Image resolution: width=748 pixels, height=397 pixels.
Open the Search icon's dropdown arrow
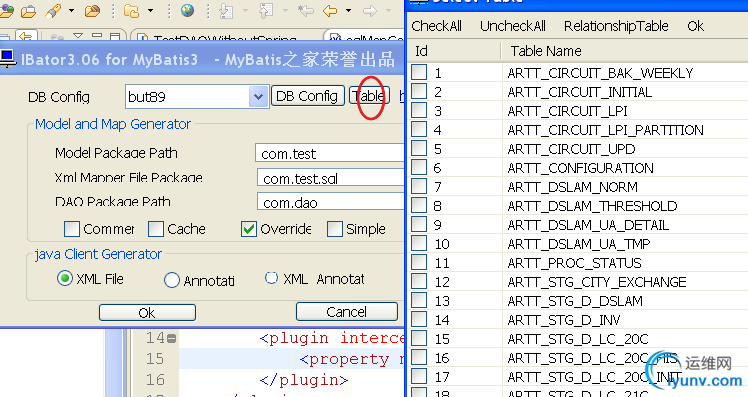pyautogui.click(x=71, y=10)
